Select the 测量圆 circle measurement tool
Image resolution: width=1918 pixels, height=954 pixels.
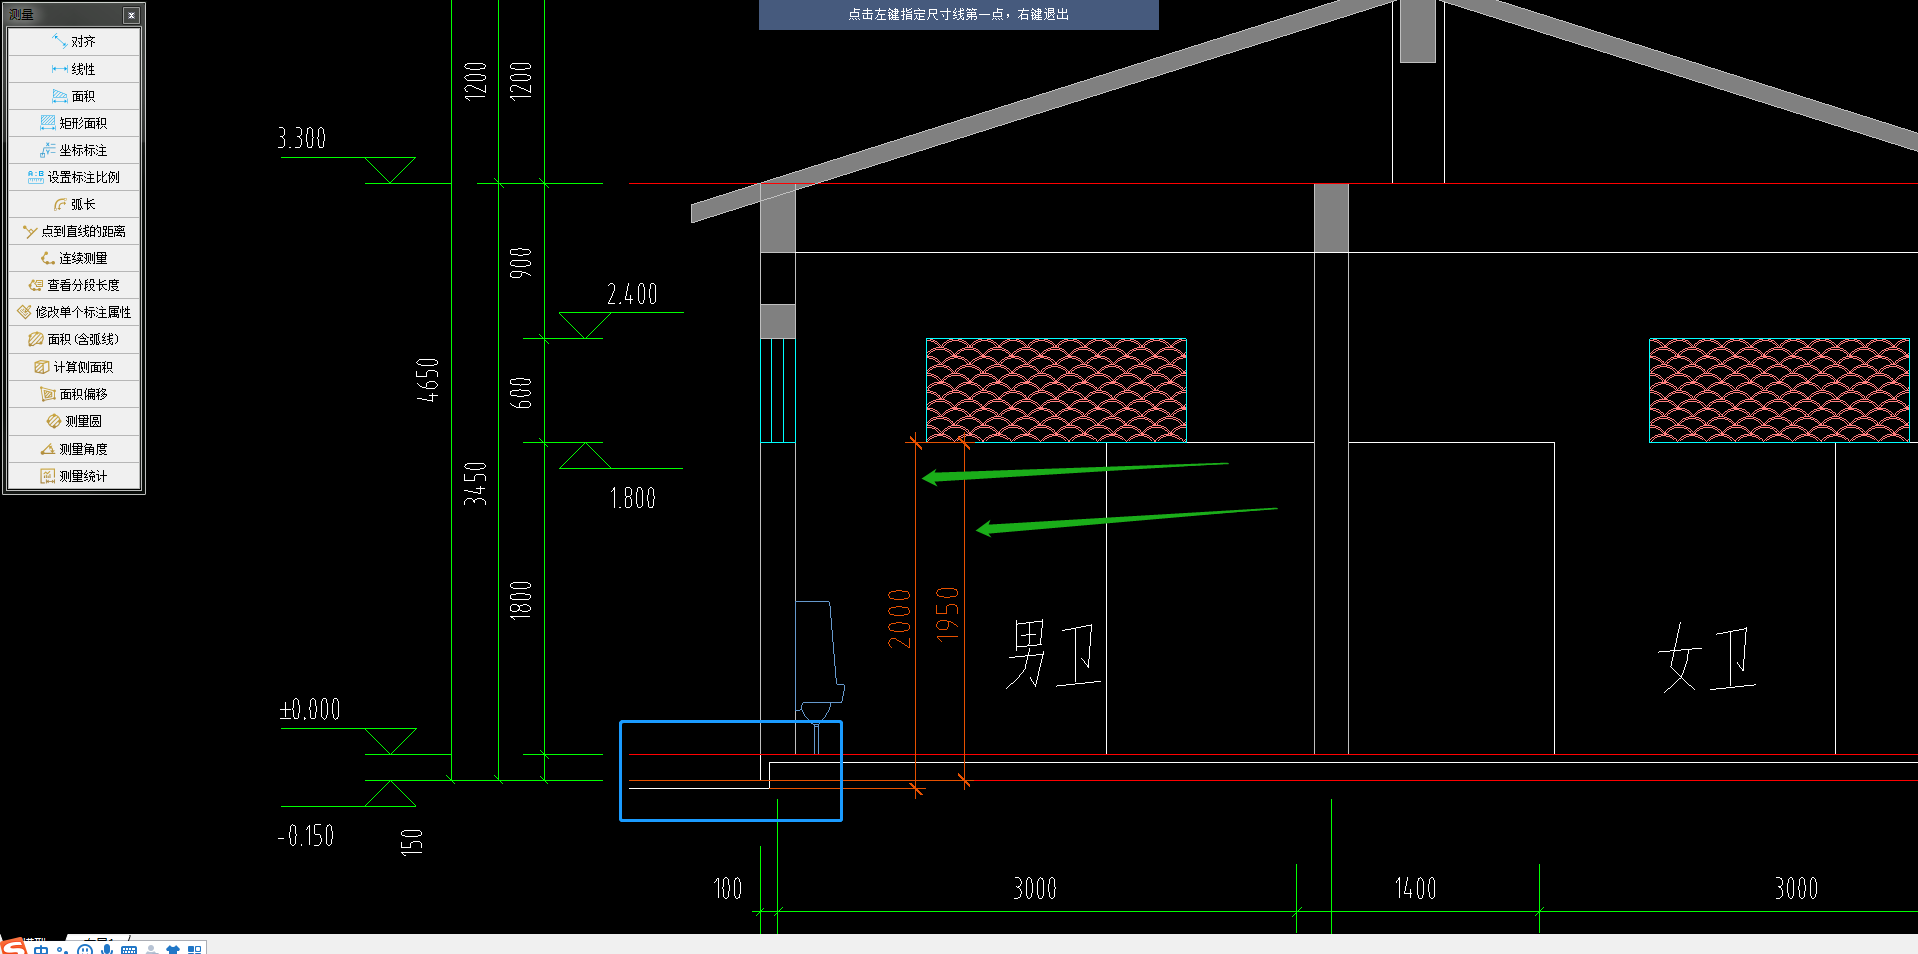[74, 421]
